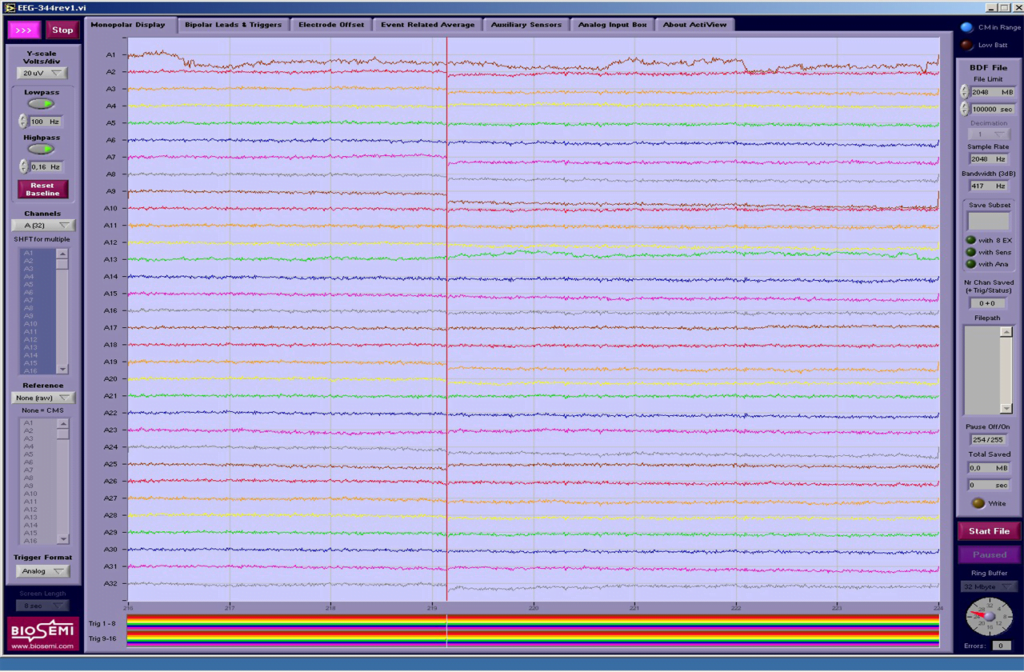Click the Sample Rate 2048 Hz field
Viewport: 1024px width, 672px height.
point(989,159)
